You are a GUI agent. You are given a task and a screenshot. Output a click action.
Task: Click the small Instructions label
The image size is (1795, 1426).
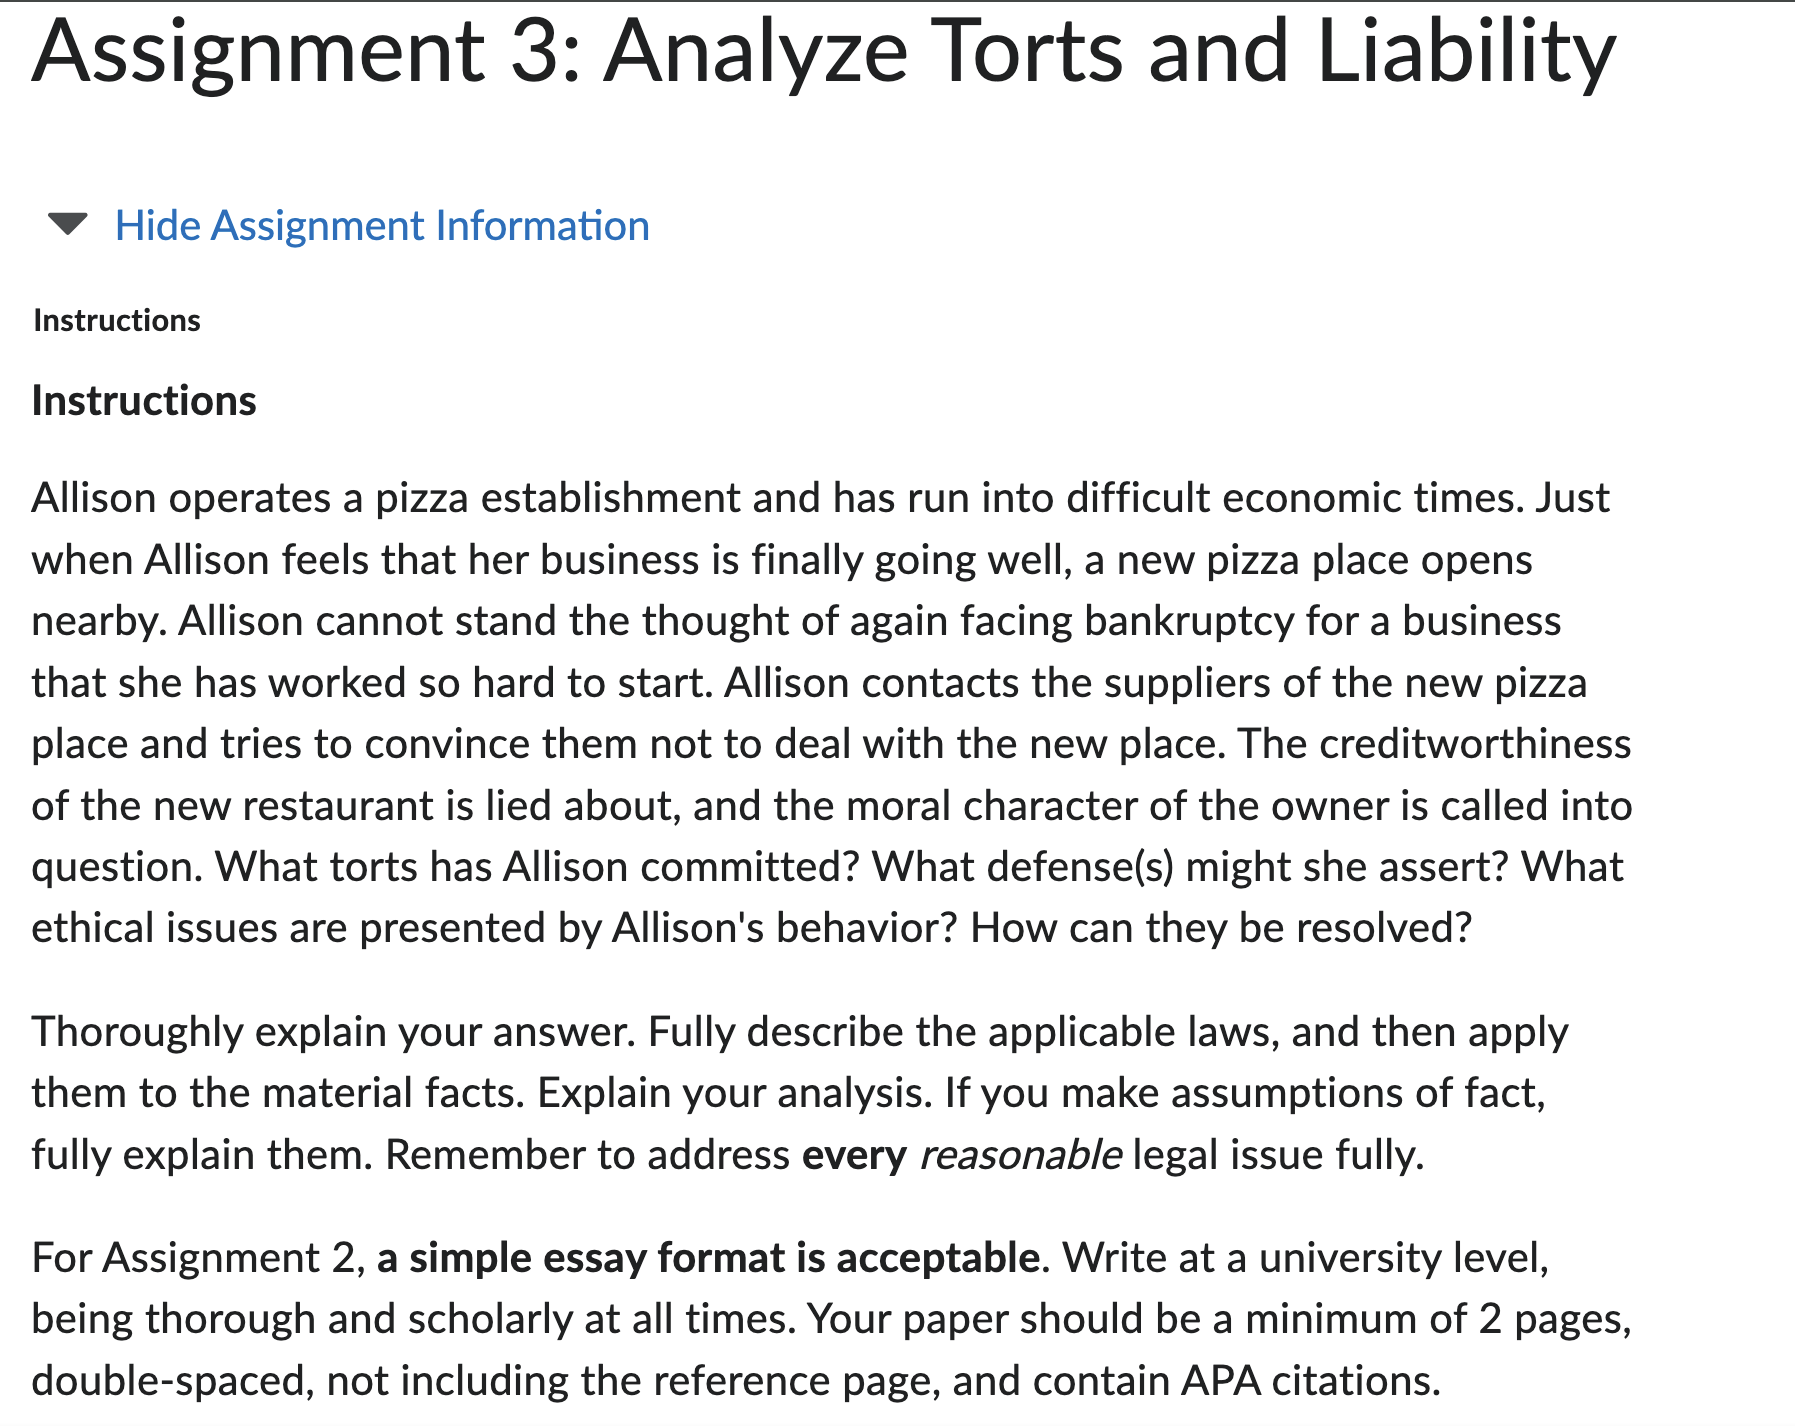[115, 320]
